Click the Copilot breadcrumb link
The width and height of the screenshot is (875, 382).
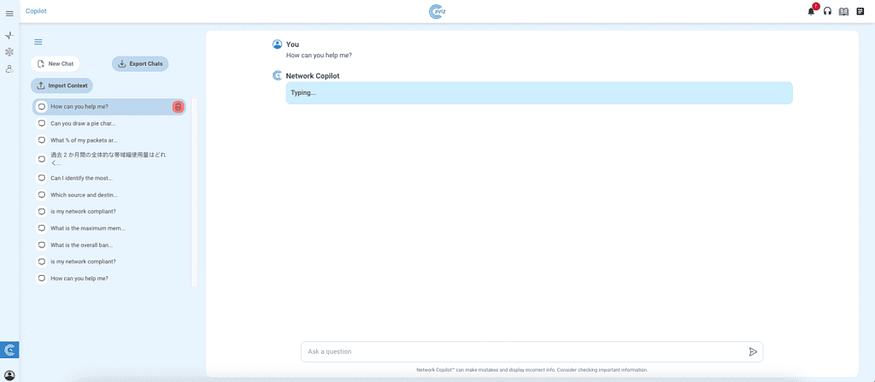tap(36, 11)
